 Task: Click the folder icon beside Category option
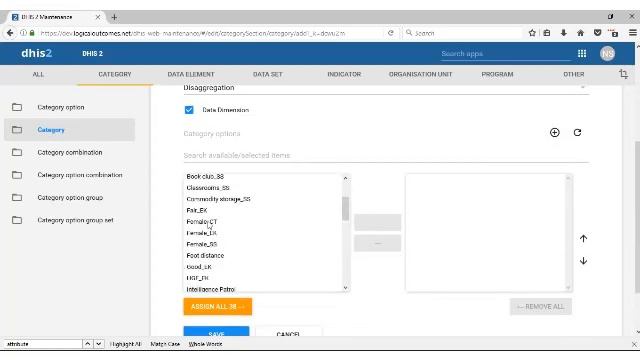pos(17,107)
